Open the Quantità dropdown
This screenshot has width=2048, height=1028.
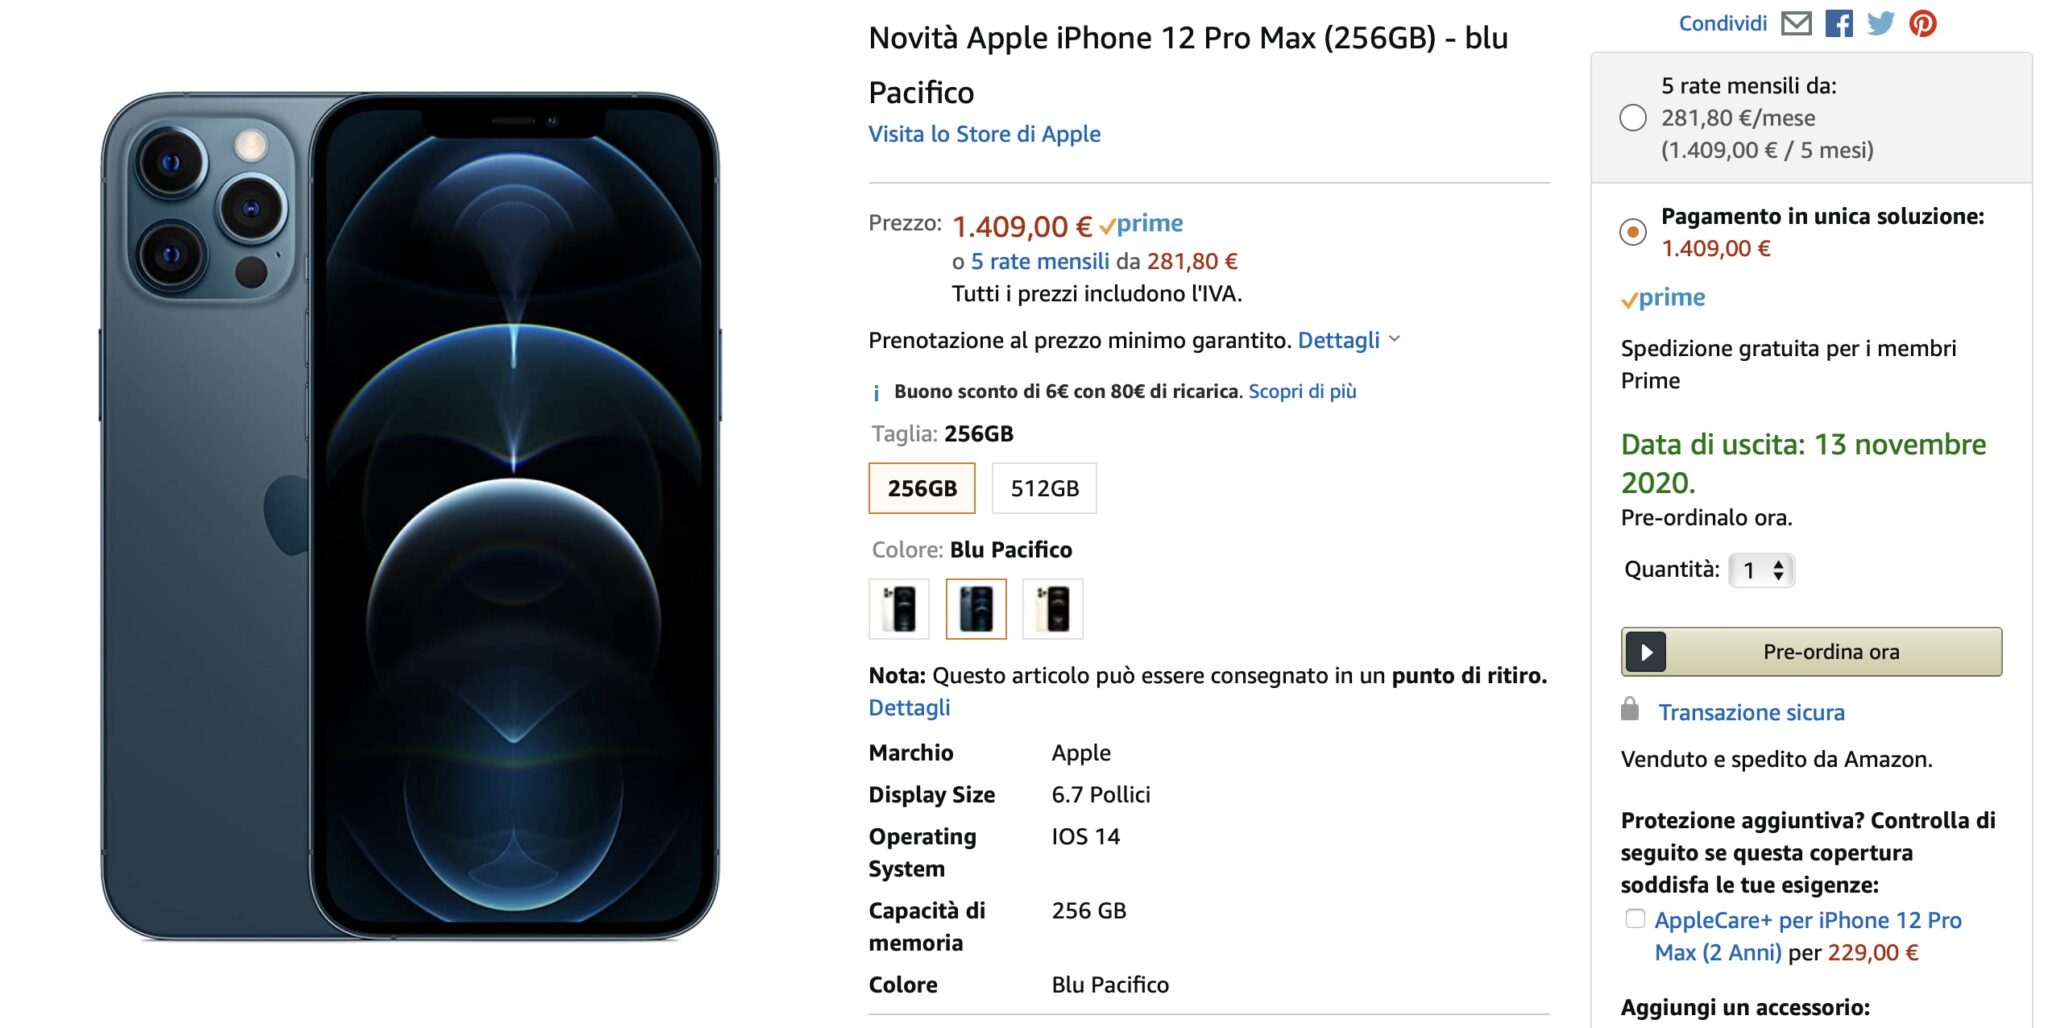click(x=1760, y=569)
